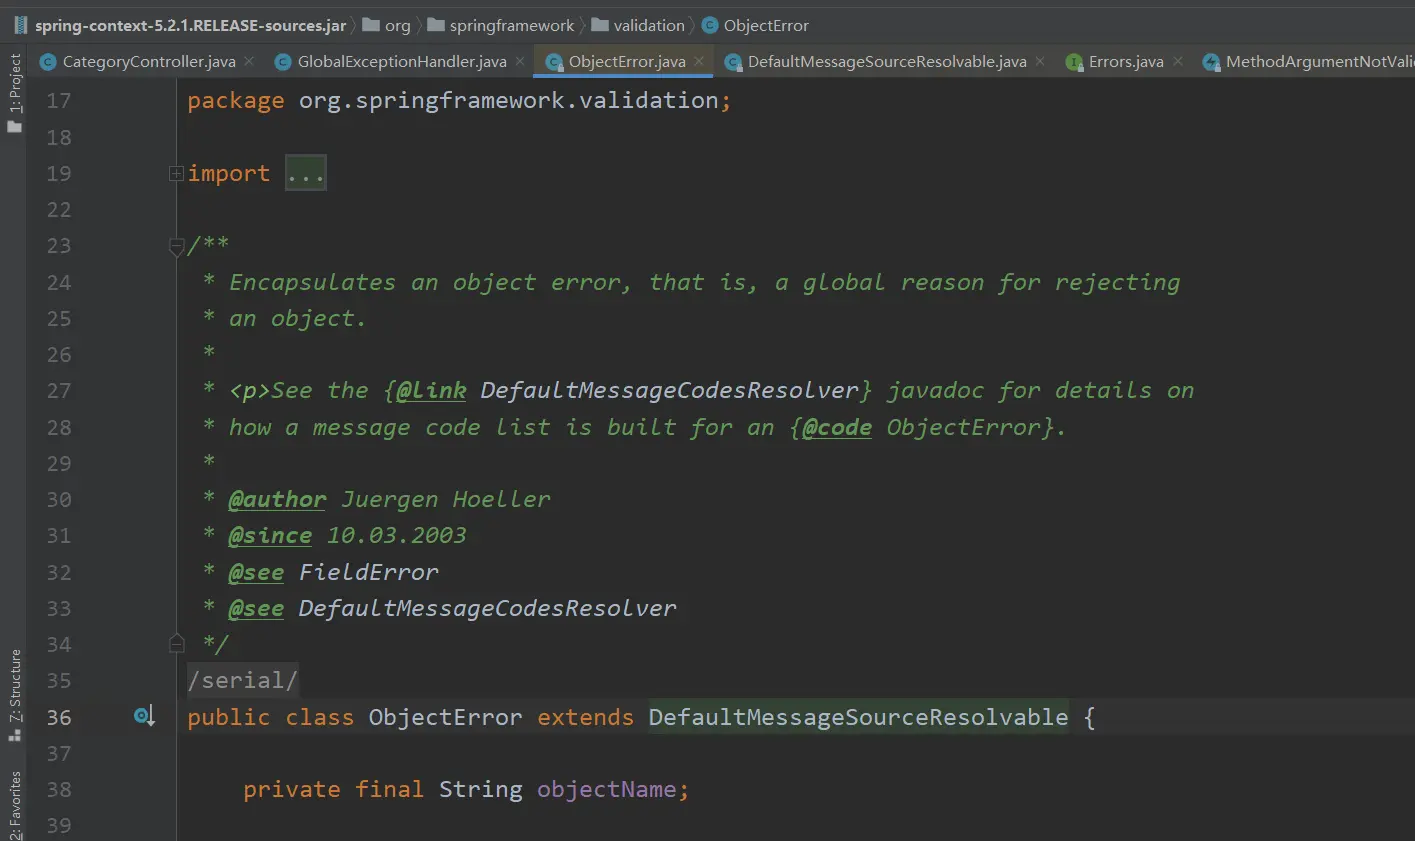Viewport: 1415px width, 841px height.
Task: Collapse the Javadoc comment at line 23
Action: 176,247
